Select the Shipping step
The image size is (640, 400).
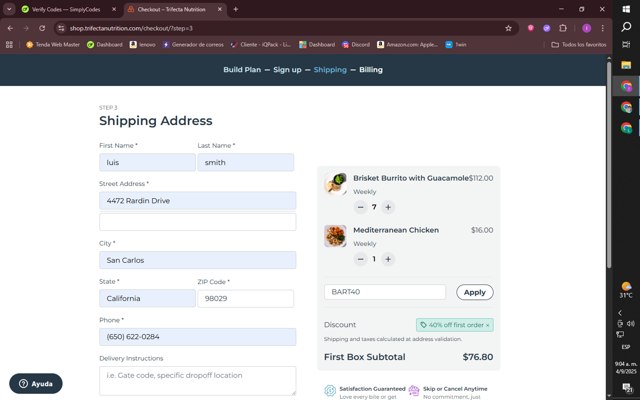pyautogui.click(x=330, y=70)
